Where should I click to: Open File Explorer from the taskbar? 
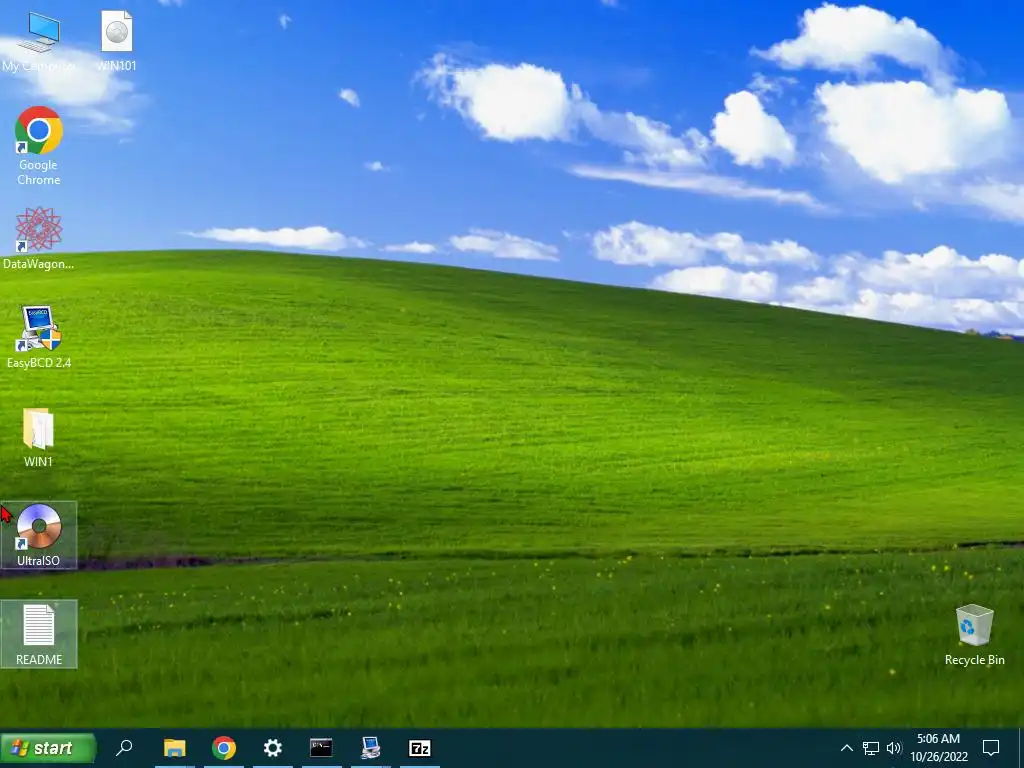click(x=174, y=748)
